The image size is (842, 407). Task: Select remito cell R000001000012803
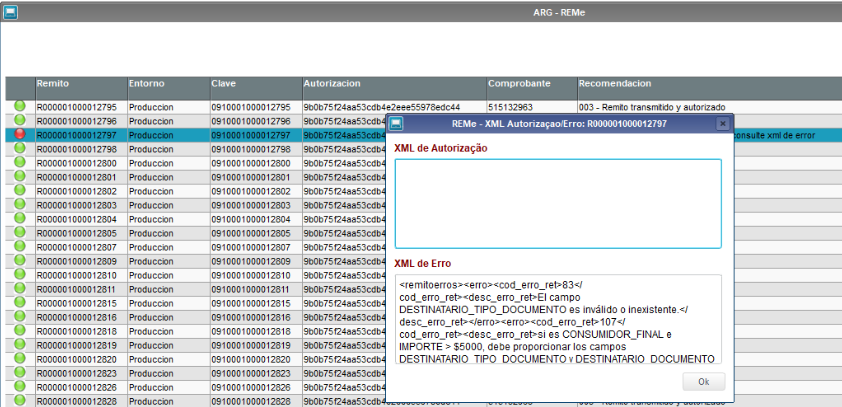pyautogui.click(x=81, y=205)
